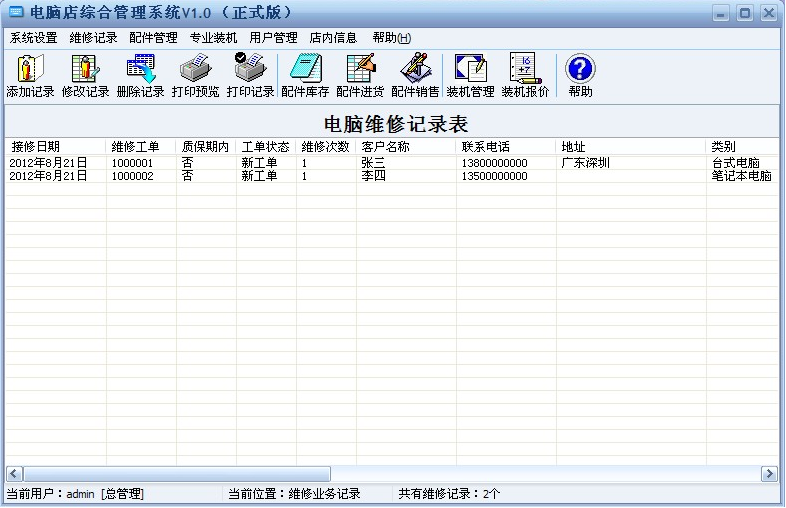Click the 客户名称 column header

click(x=406, y=146)
